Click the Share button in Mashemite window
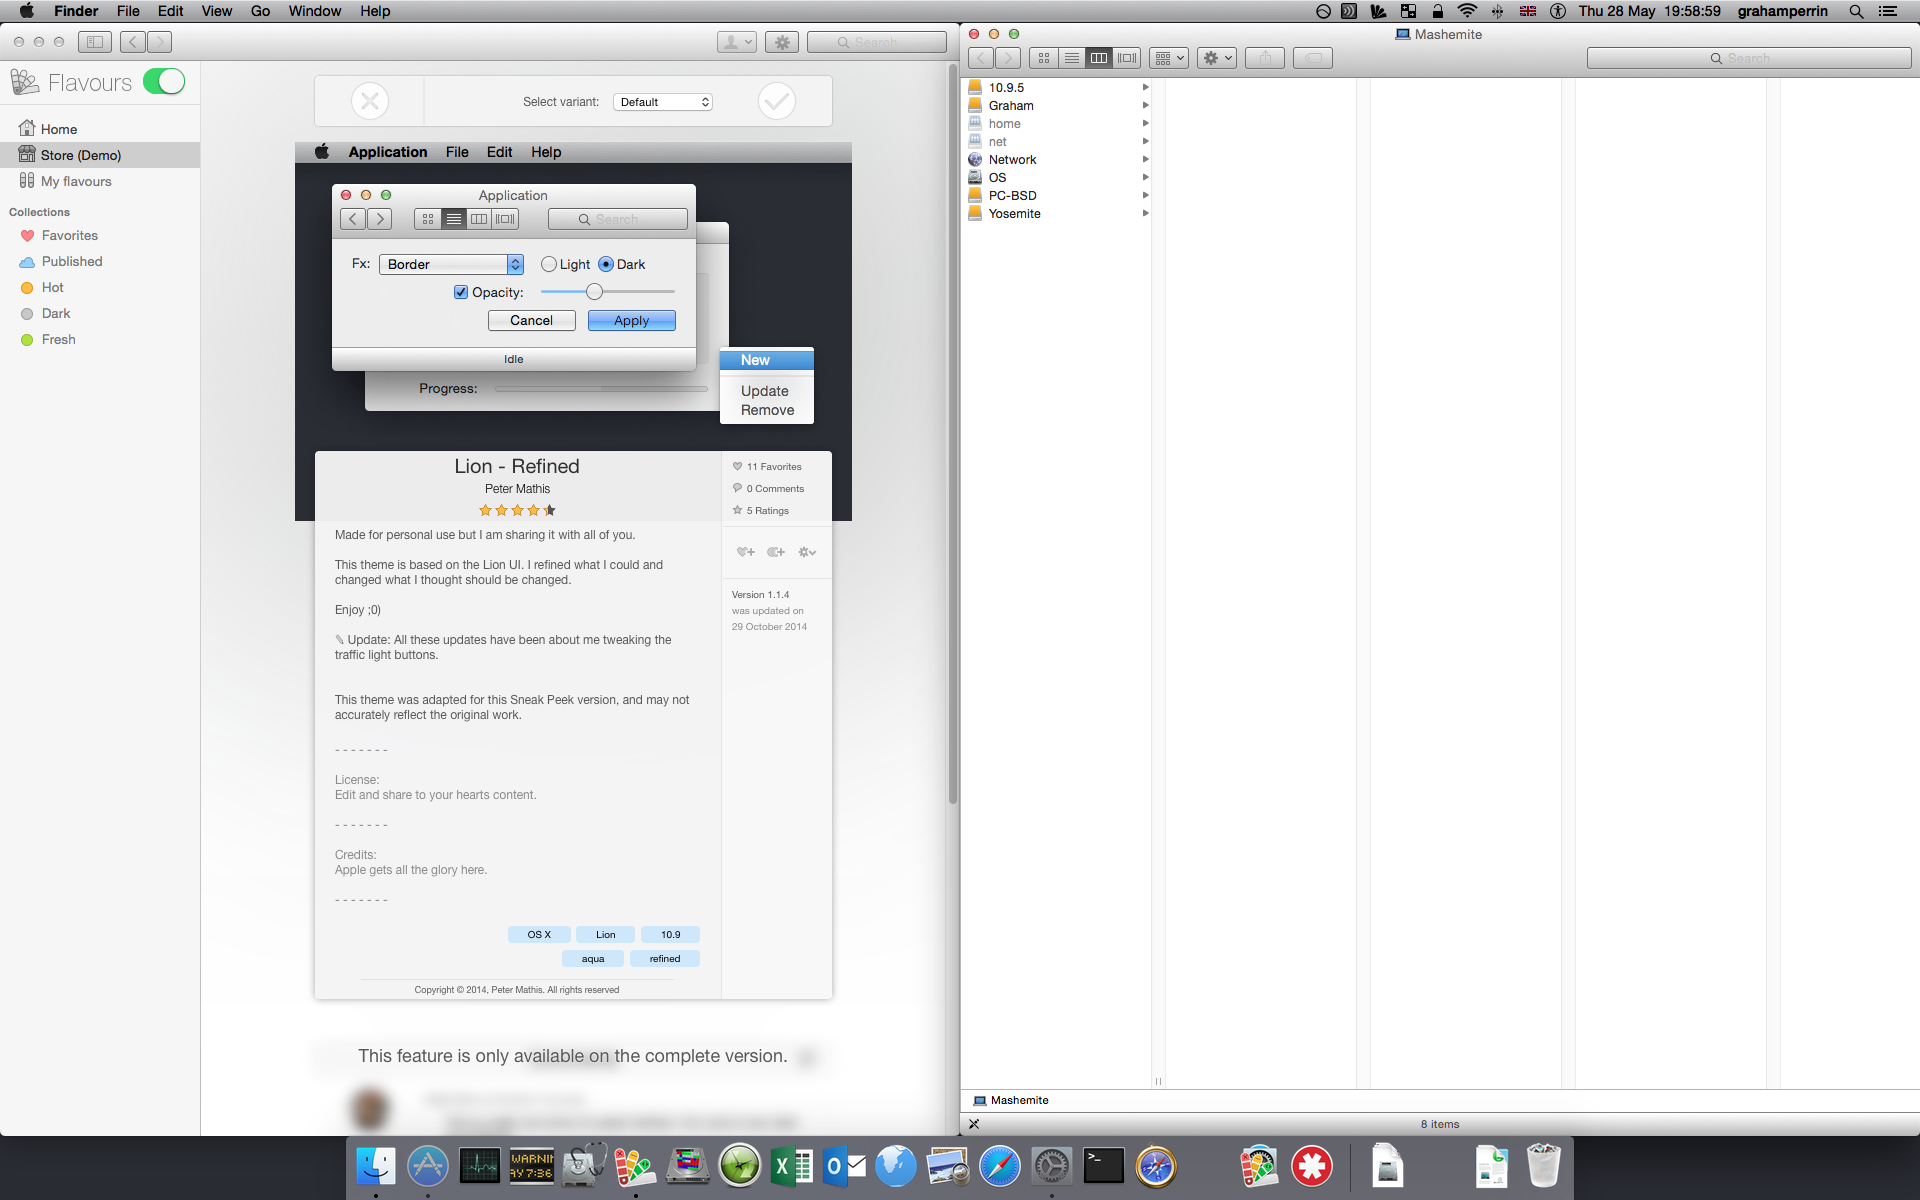This screenshot has width=1920, height=1200. pos(1265,58)
